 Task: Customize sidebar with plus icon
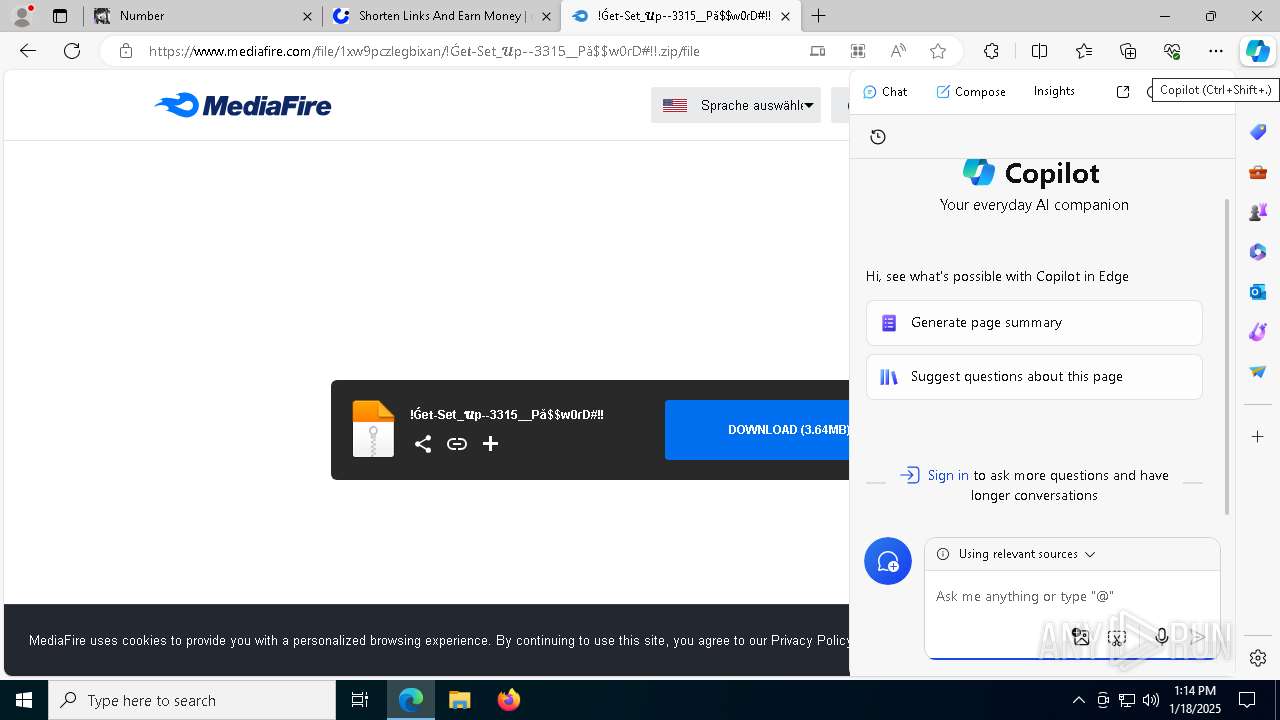click(1258, 437)
